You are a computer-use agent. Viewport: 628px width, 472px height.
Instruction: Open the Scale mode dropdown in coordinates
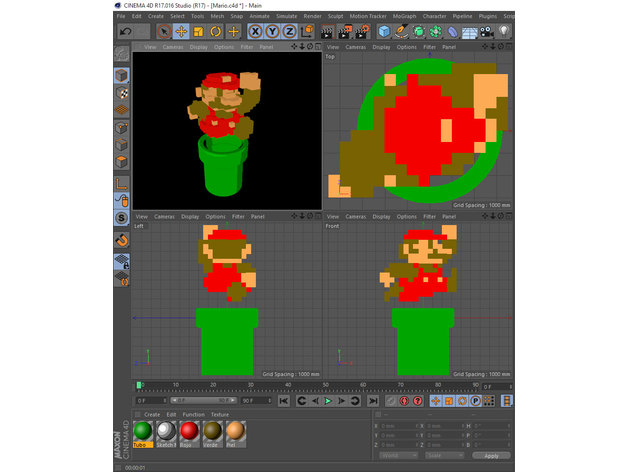coord(445,455)
